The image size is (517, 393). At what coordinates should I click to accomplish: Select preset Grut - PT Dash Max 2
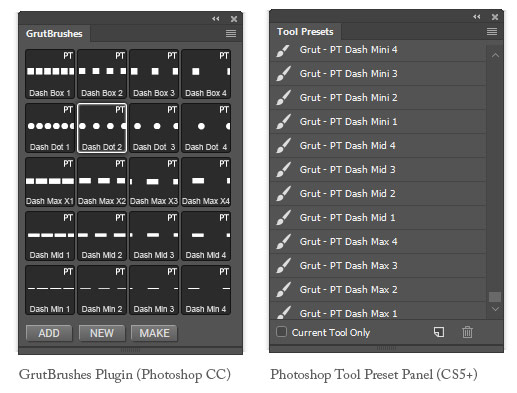coord(378,290)
